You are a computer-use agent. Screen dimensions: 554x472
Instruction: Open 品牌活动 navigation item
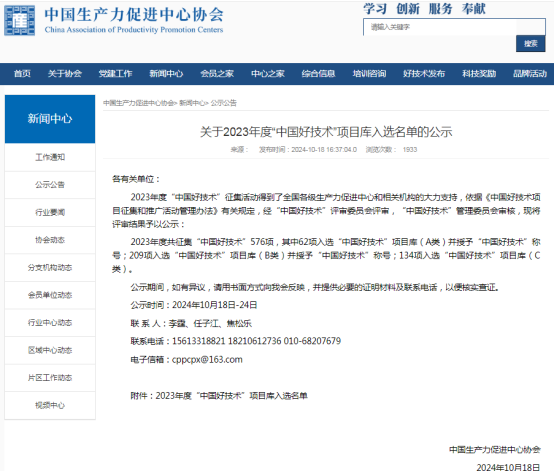[530, 74]
